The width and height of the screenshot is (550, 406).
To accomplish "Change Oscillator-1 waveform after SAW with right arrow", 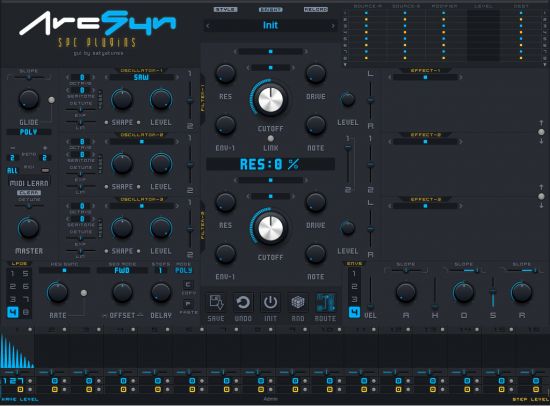I will coord(177,78).
